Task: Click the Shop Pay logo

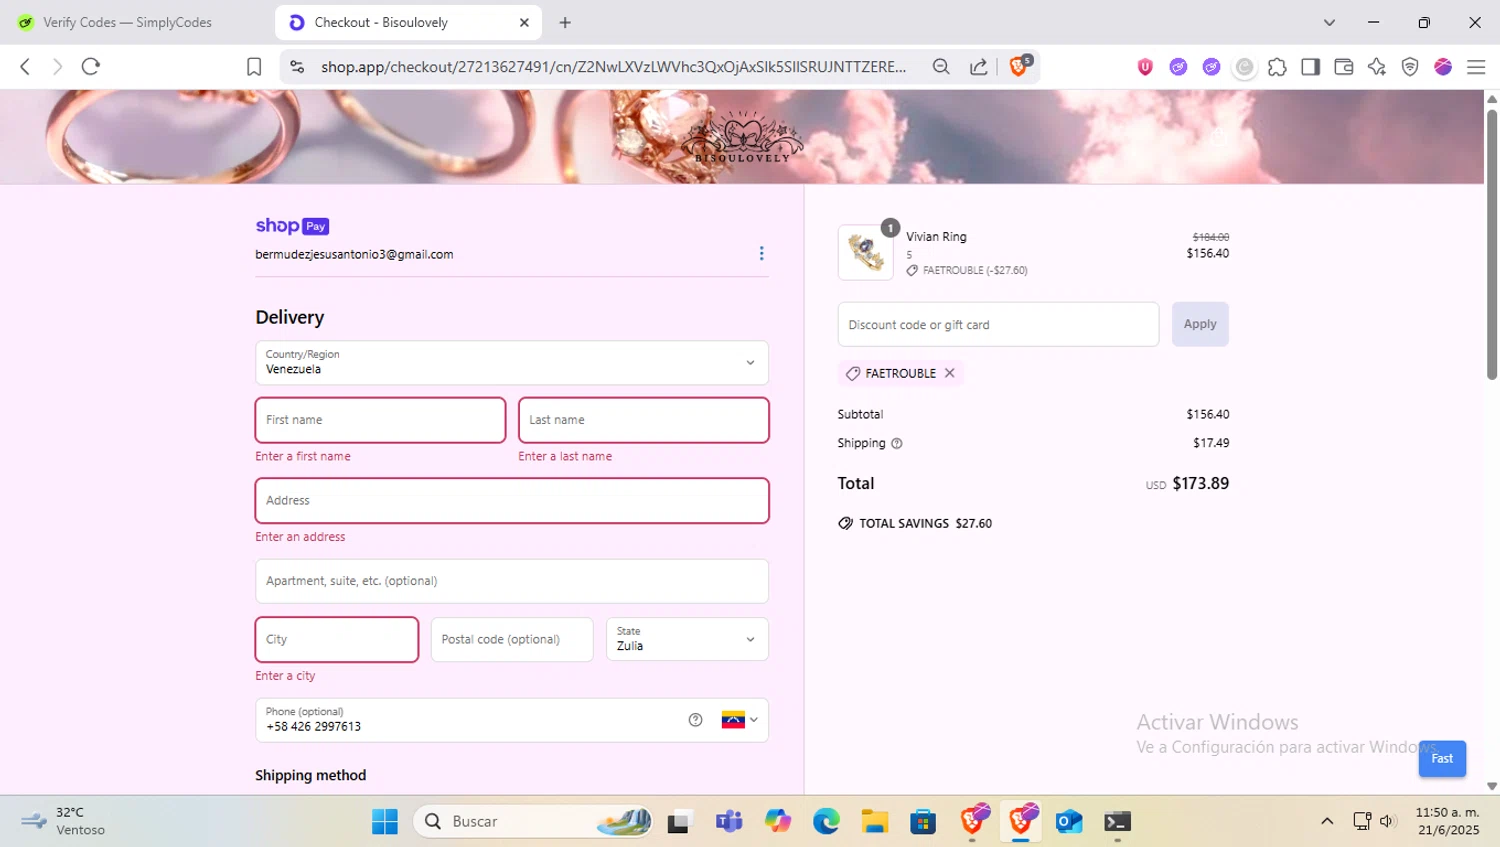Action: (x=292, y=226)
